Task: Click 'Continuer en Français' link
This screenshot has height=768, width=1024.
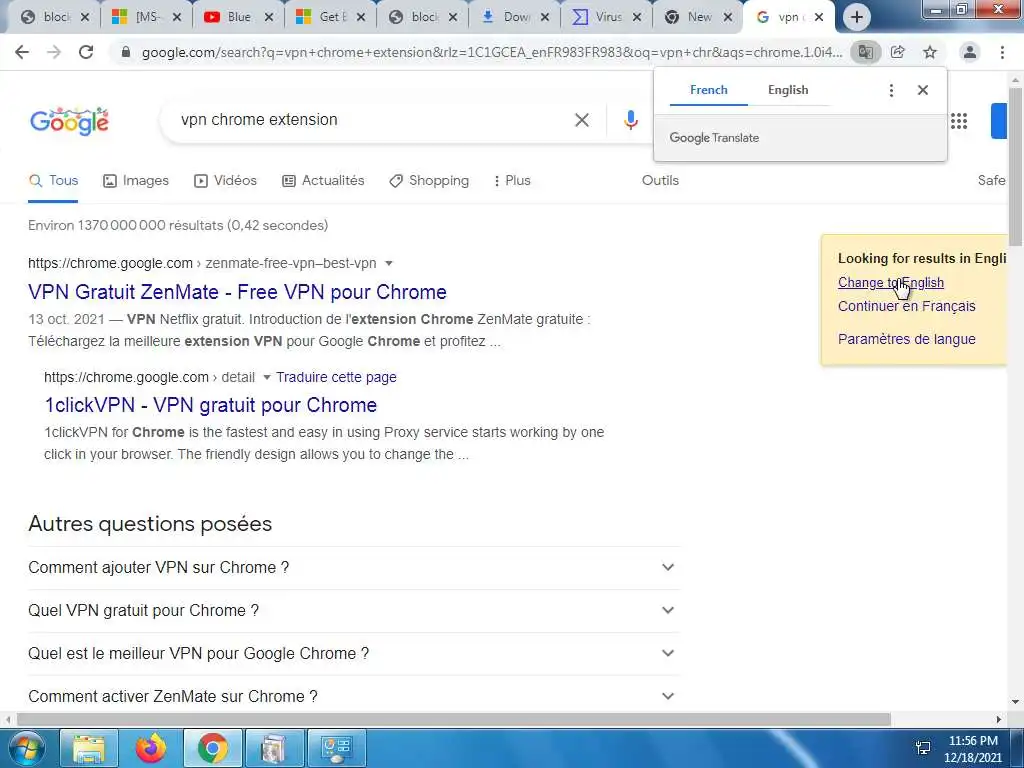Action: click(x=906, y=306)
